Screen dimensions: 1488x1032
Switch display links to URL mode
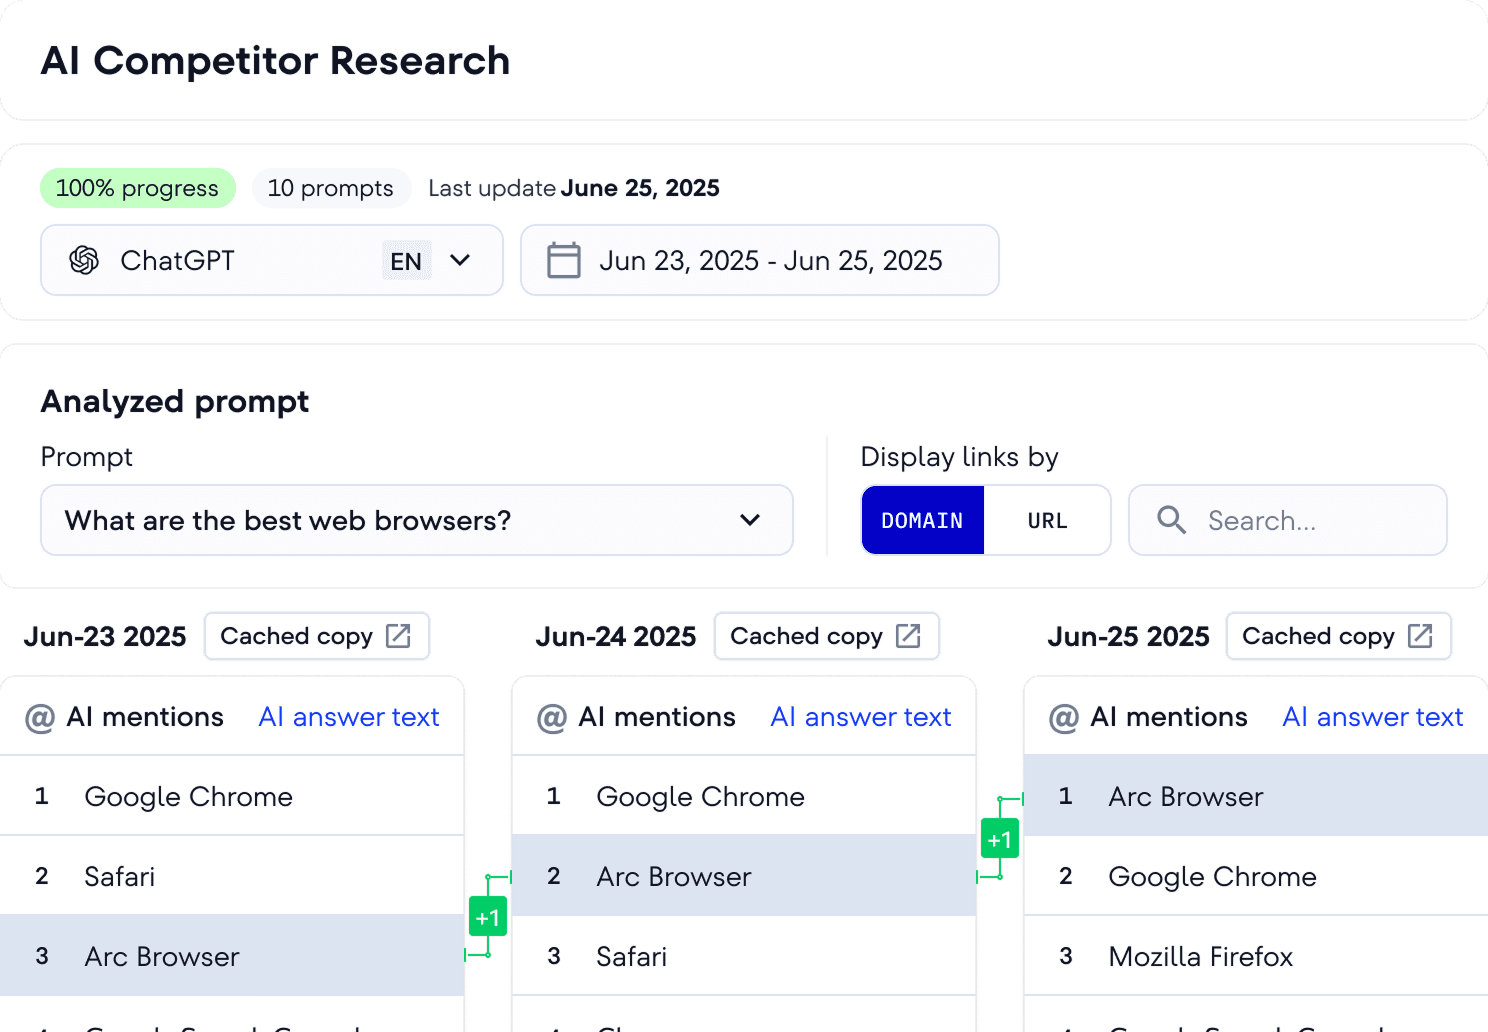pyautogui.click(x=1046, y=520)
